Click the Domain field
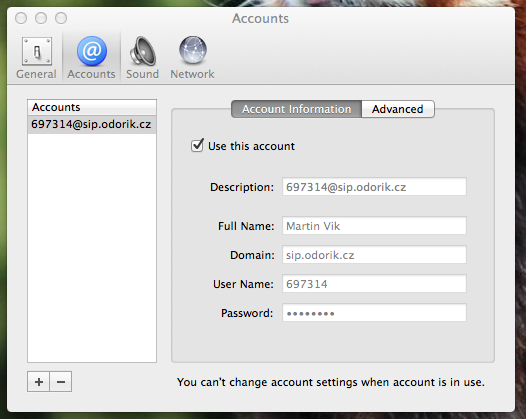This screenshot has height=419, width=526. pos(374,255)
